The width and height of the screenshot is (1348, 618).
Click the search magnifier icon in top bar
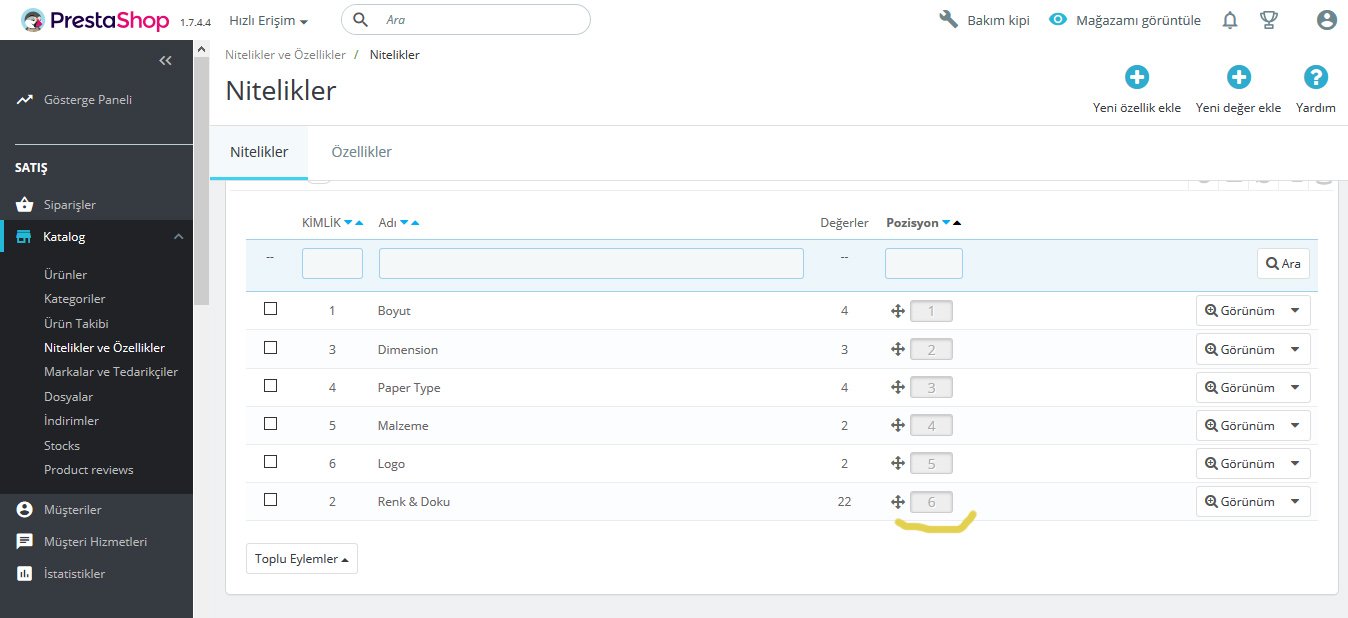coord(362,19)
